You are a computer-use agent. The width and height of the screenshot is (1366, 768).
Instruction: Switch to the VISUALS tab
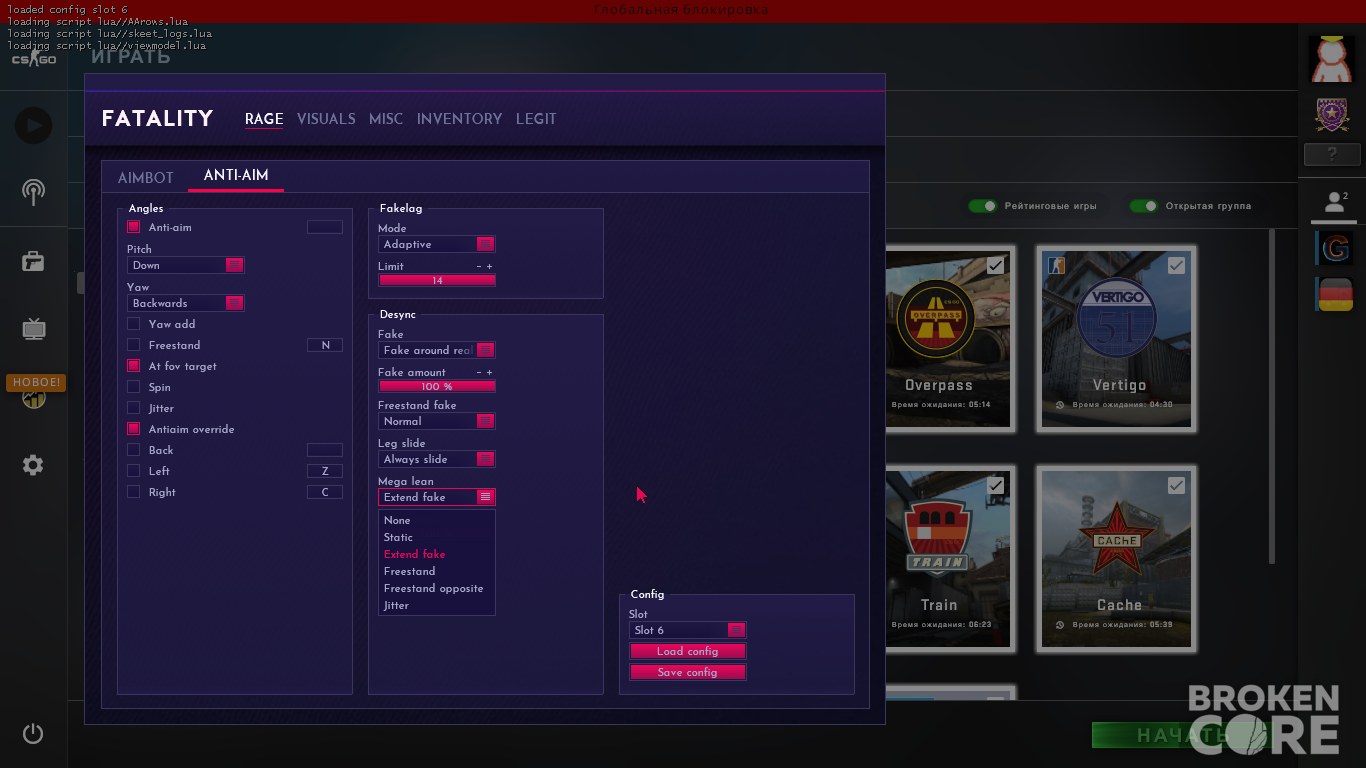point(326,119)
